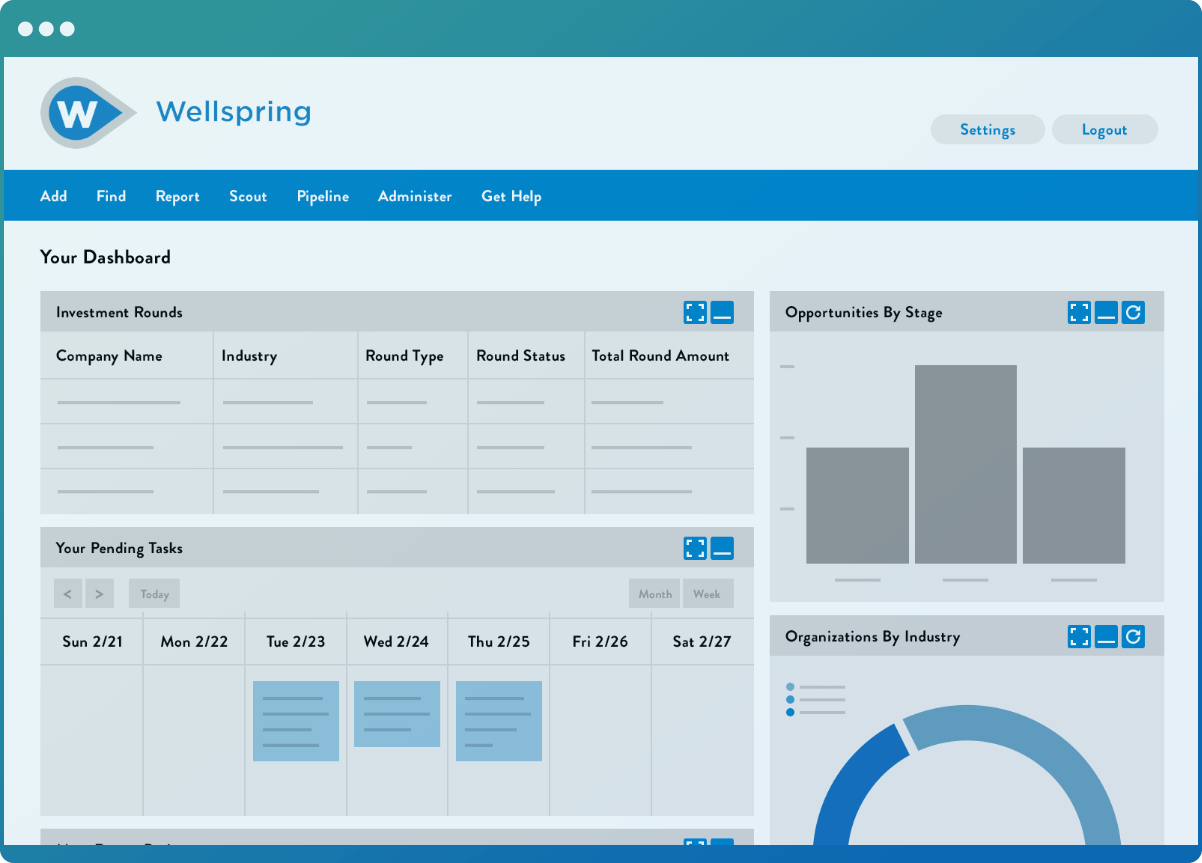
Task: Minimize the Investment Rounds panel
Action: point(722,312)
